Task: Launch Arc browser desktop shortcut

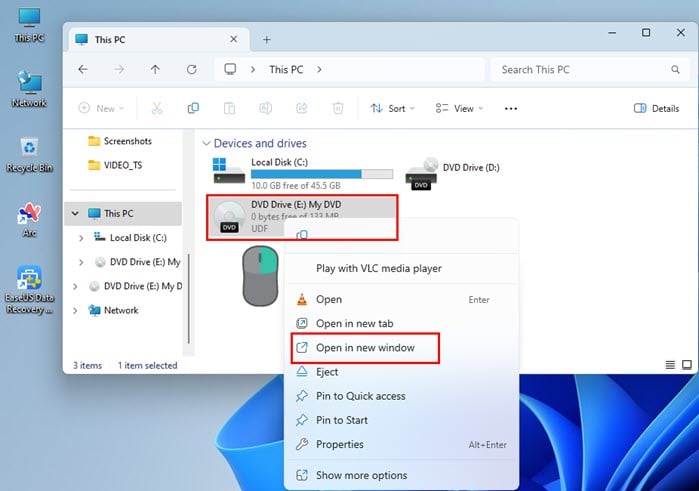Action: [29, 220]
